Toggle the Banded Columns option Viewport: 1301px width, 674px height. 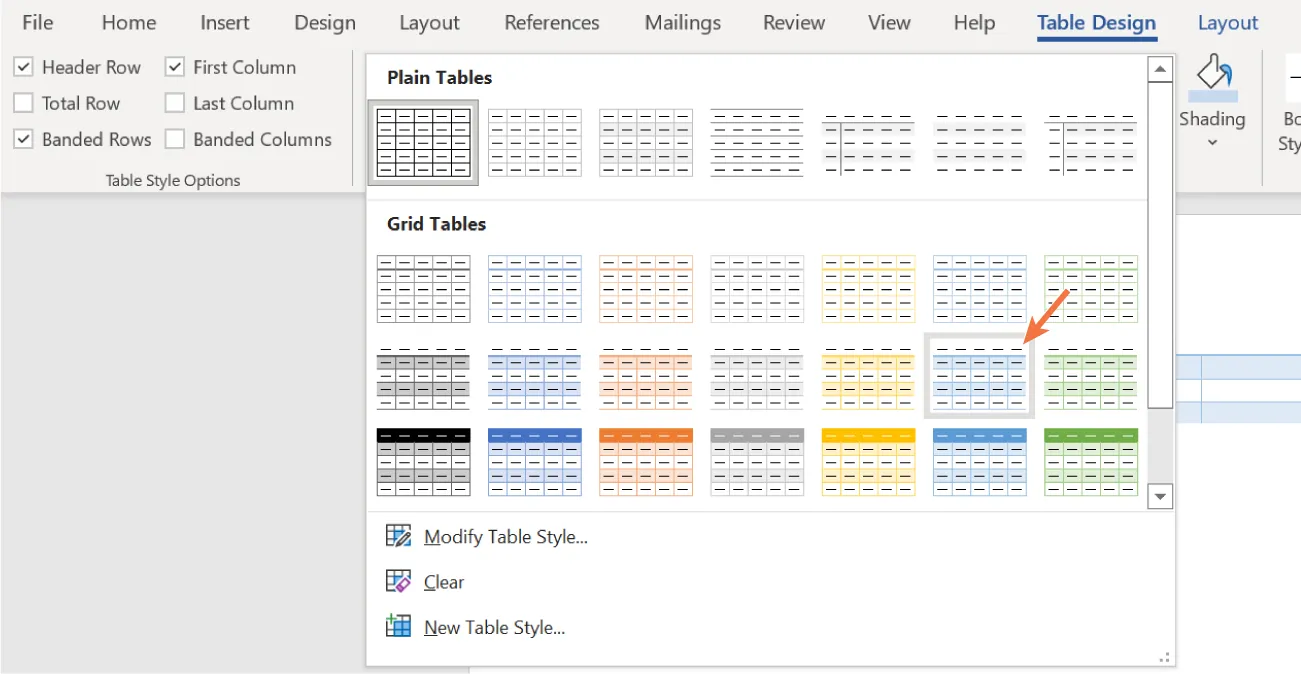tap(175, 140)
